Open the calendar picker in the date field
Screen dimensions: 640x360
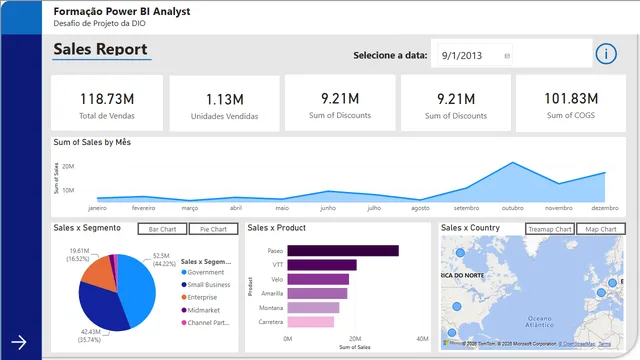[x=507, y=56]
